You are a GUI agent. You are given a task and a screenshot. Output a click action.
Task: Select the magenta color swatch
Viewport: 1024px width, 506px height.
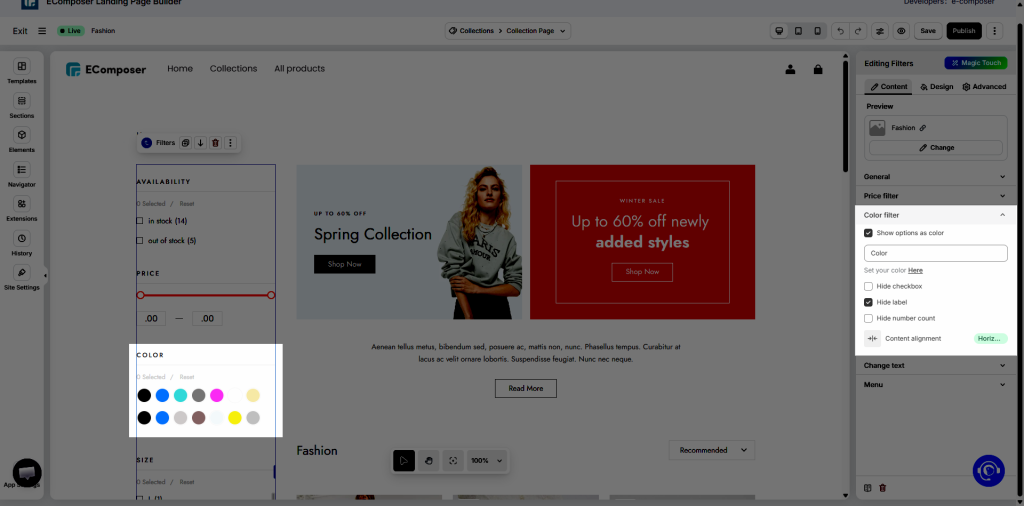[x=217, y=396]
